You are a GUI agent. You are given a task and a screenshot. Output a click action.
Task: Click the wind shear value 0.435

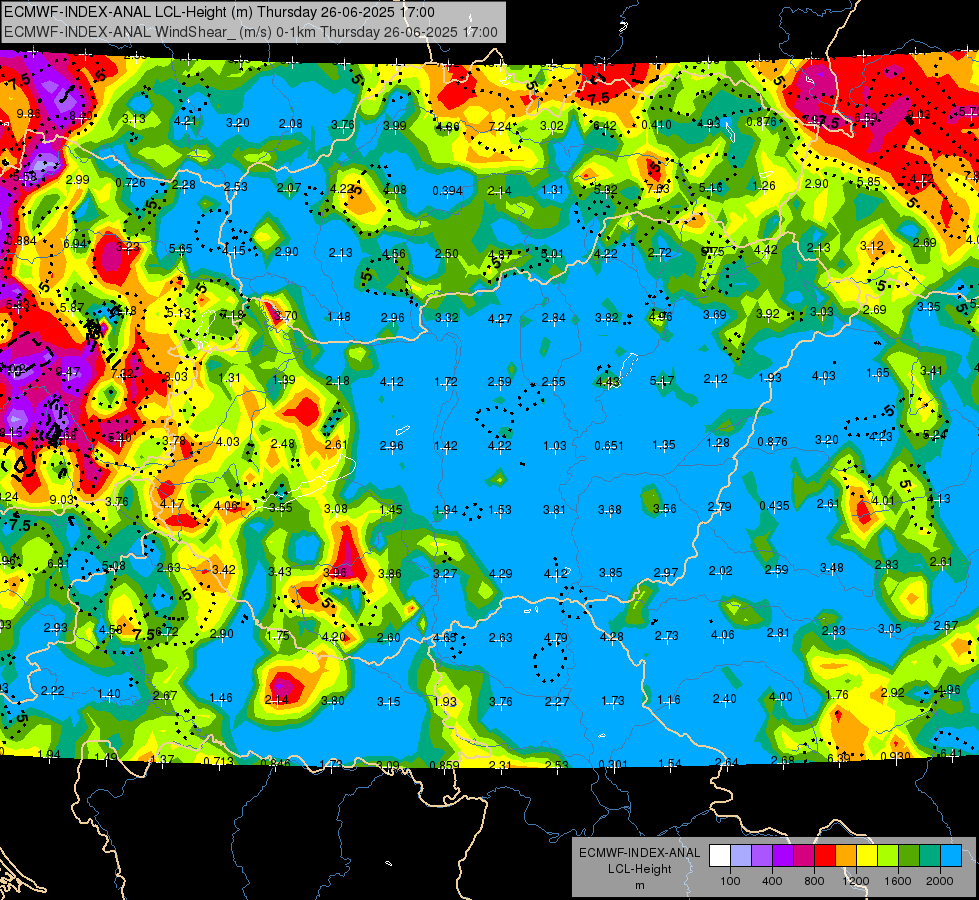(775, 505)
